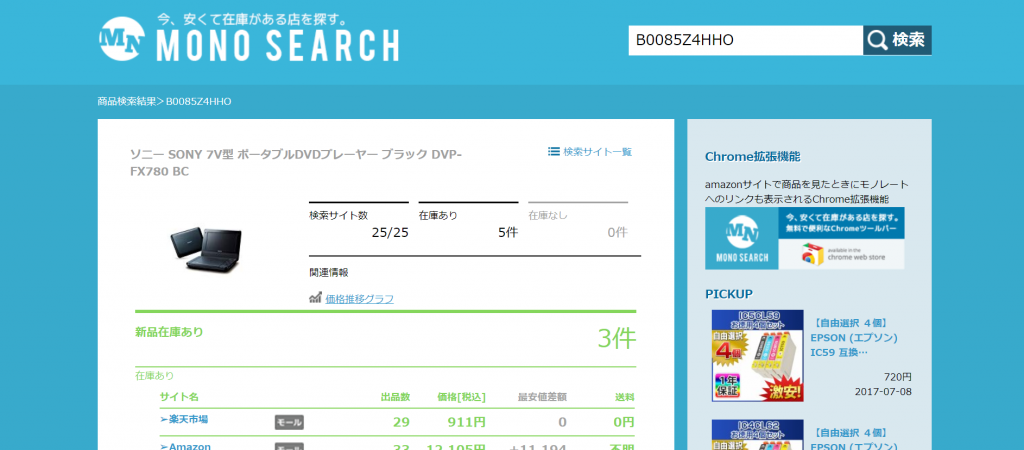Click the IC4CL62 ink cartridge thumbnail
This screenshot has width=1024, height=450.
758,435
